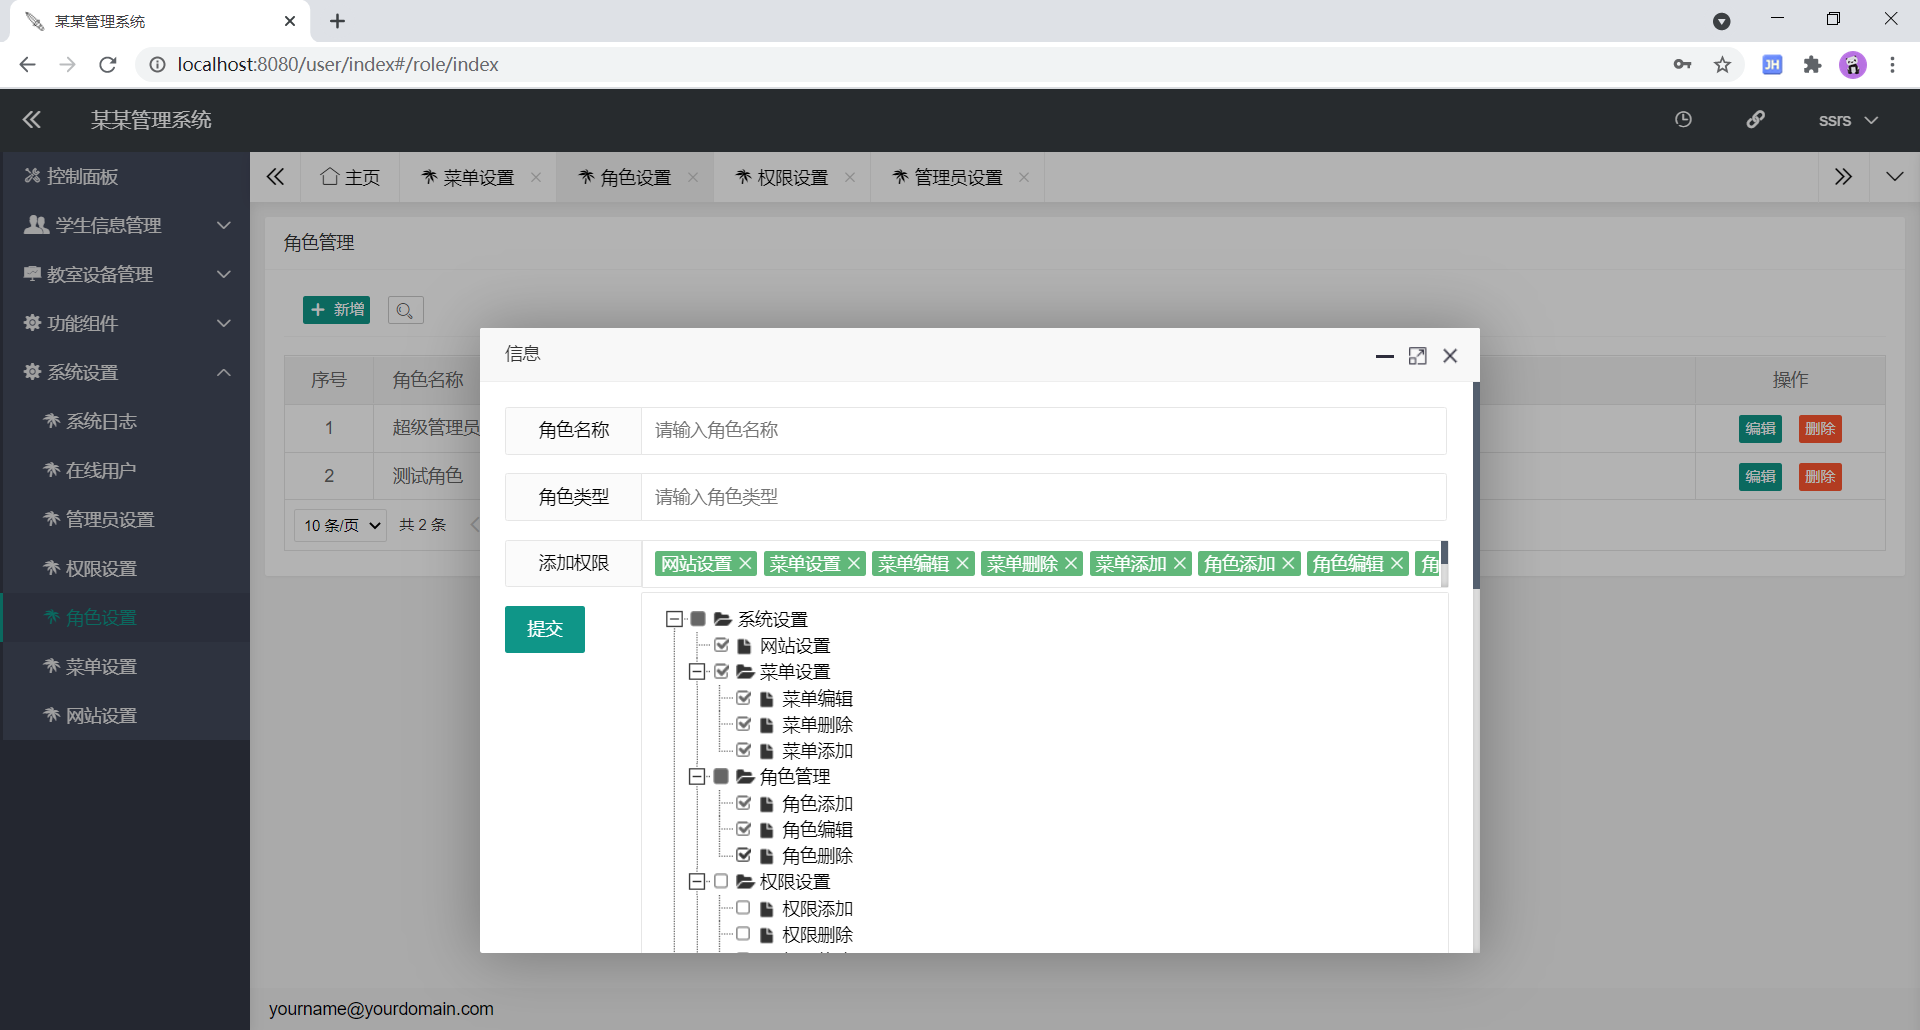Click the browser extensions puzzle icon
This screenshot has height=1030, width=1920.
1813,64
